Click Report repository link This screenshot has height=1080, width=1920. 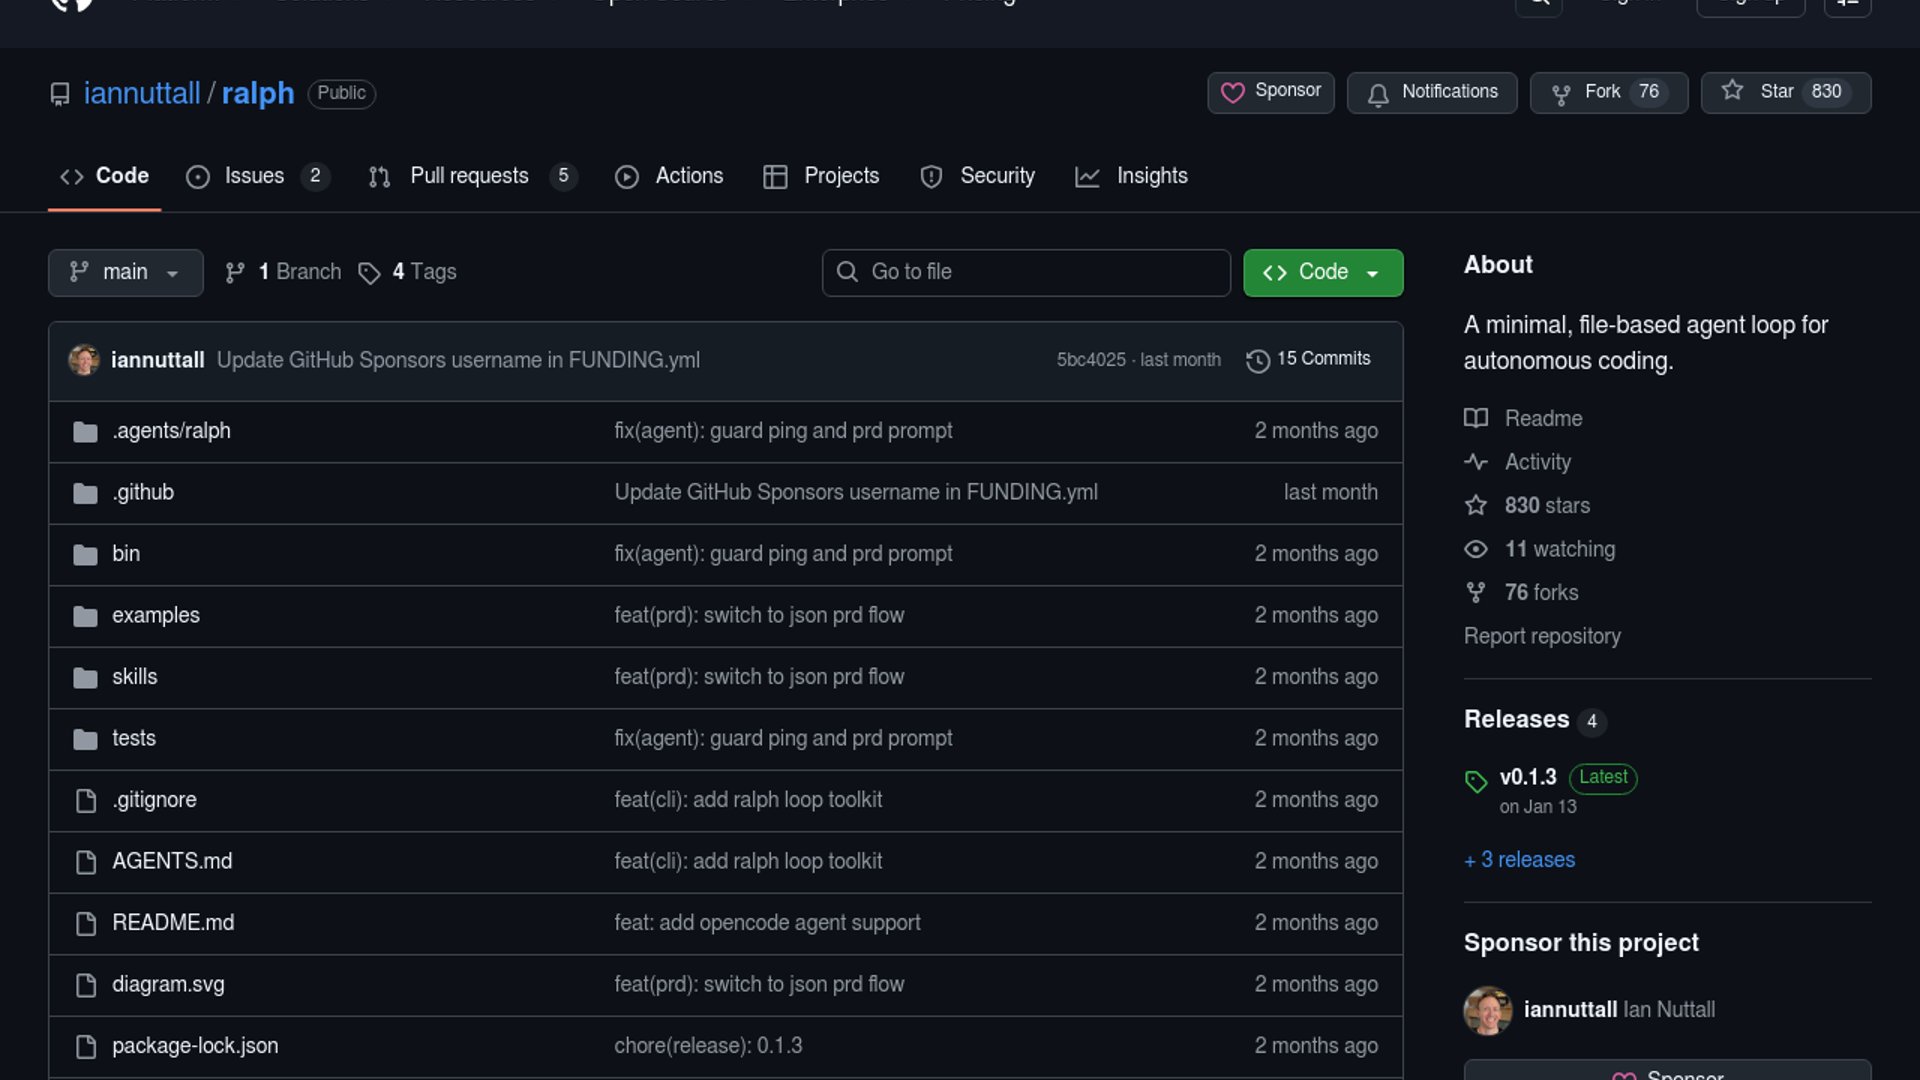tap(1542, 636)
